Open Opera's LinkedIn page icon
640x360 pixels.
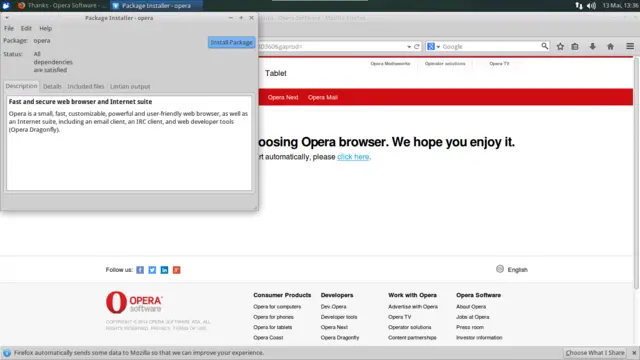[164, 270]
